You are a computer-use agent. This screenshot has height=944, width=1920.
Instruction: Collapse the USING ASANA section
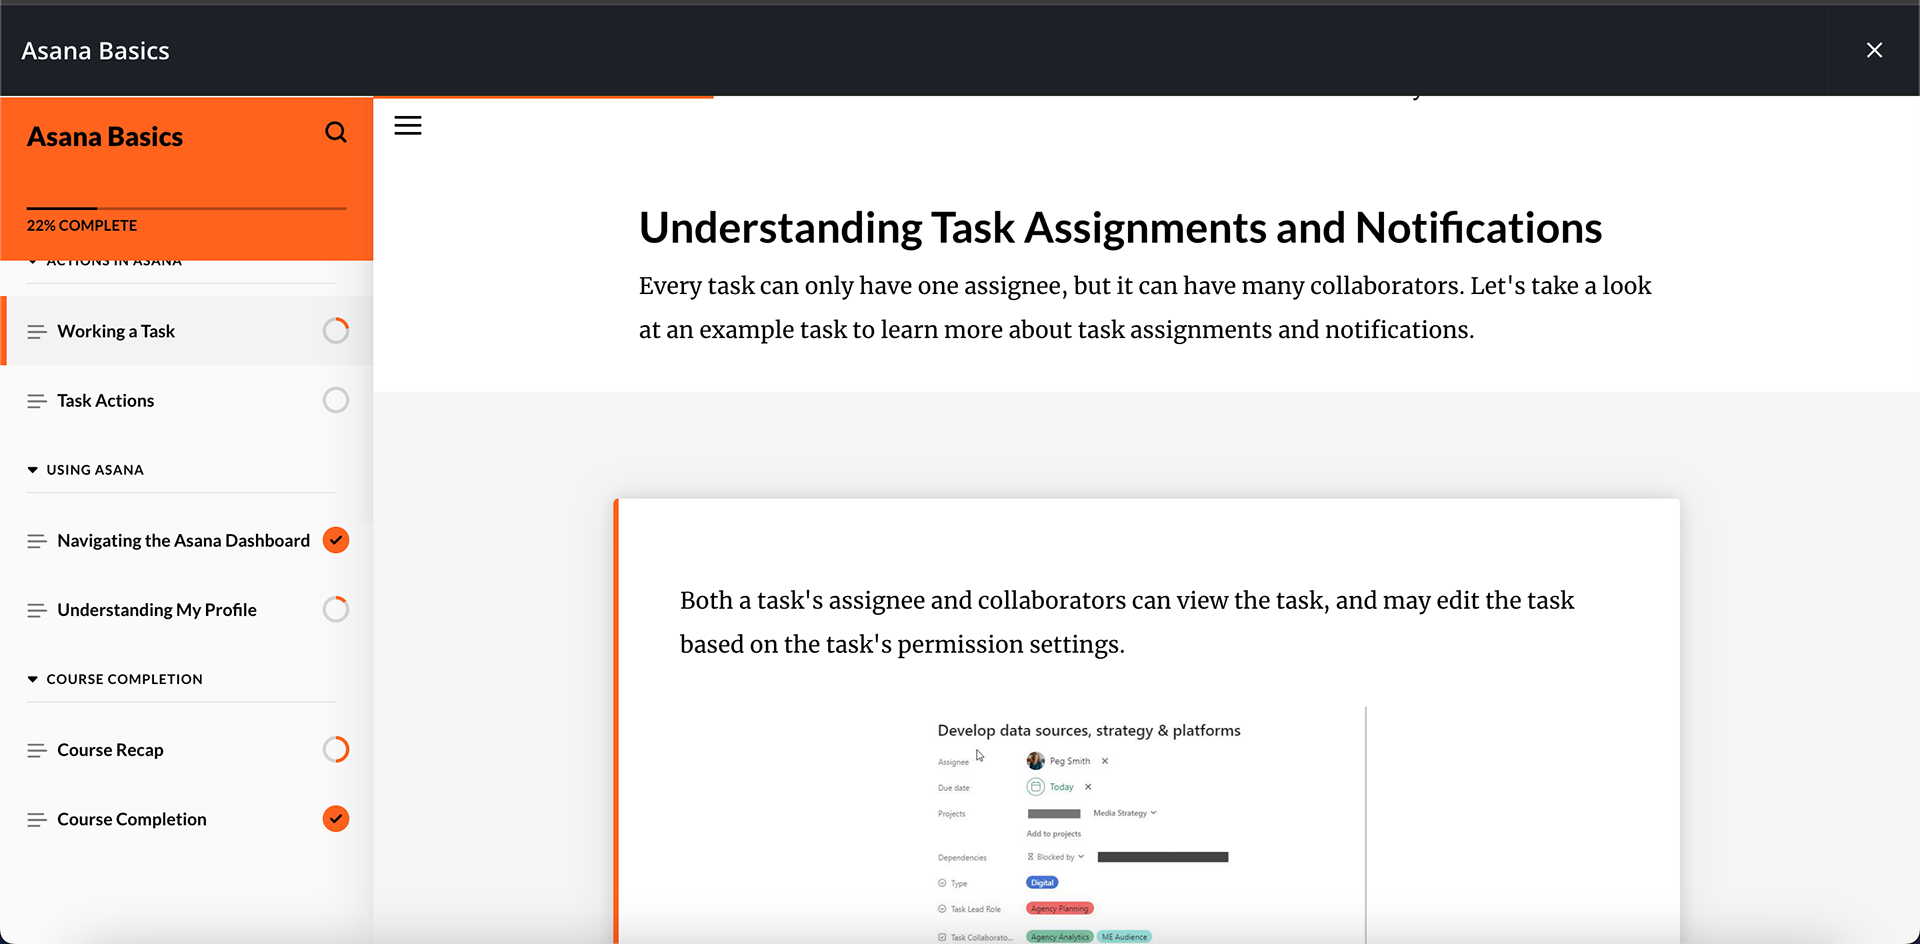85,470
